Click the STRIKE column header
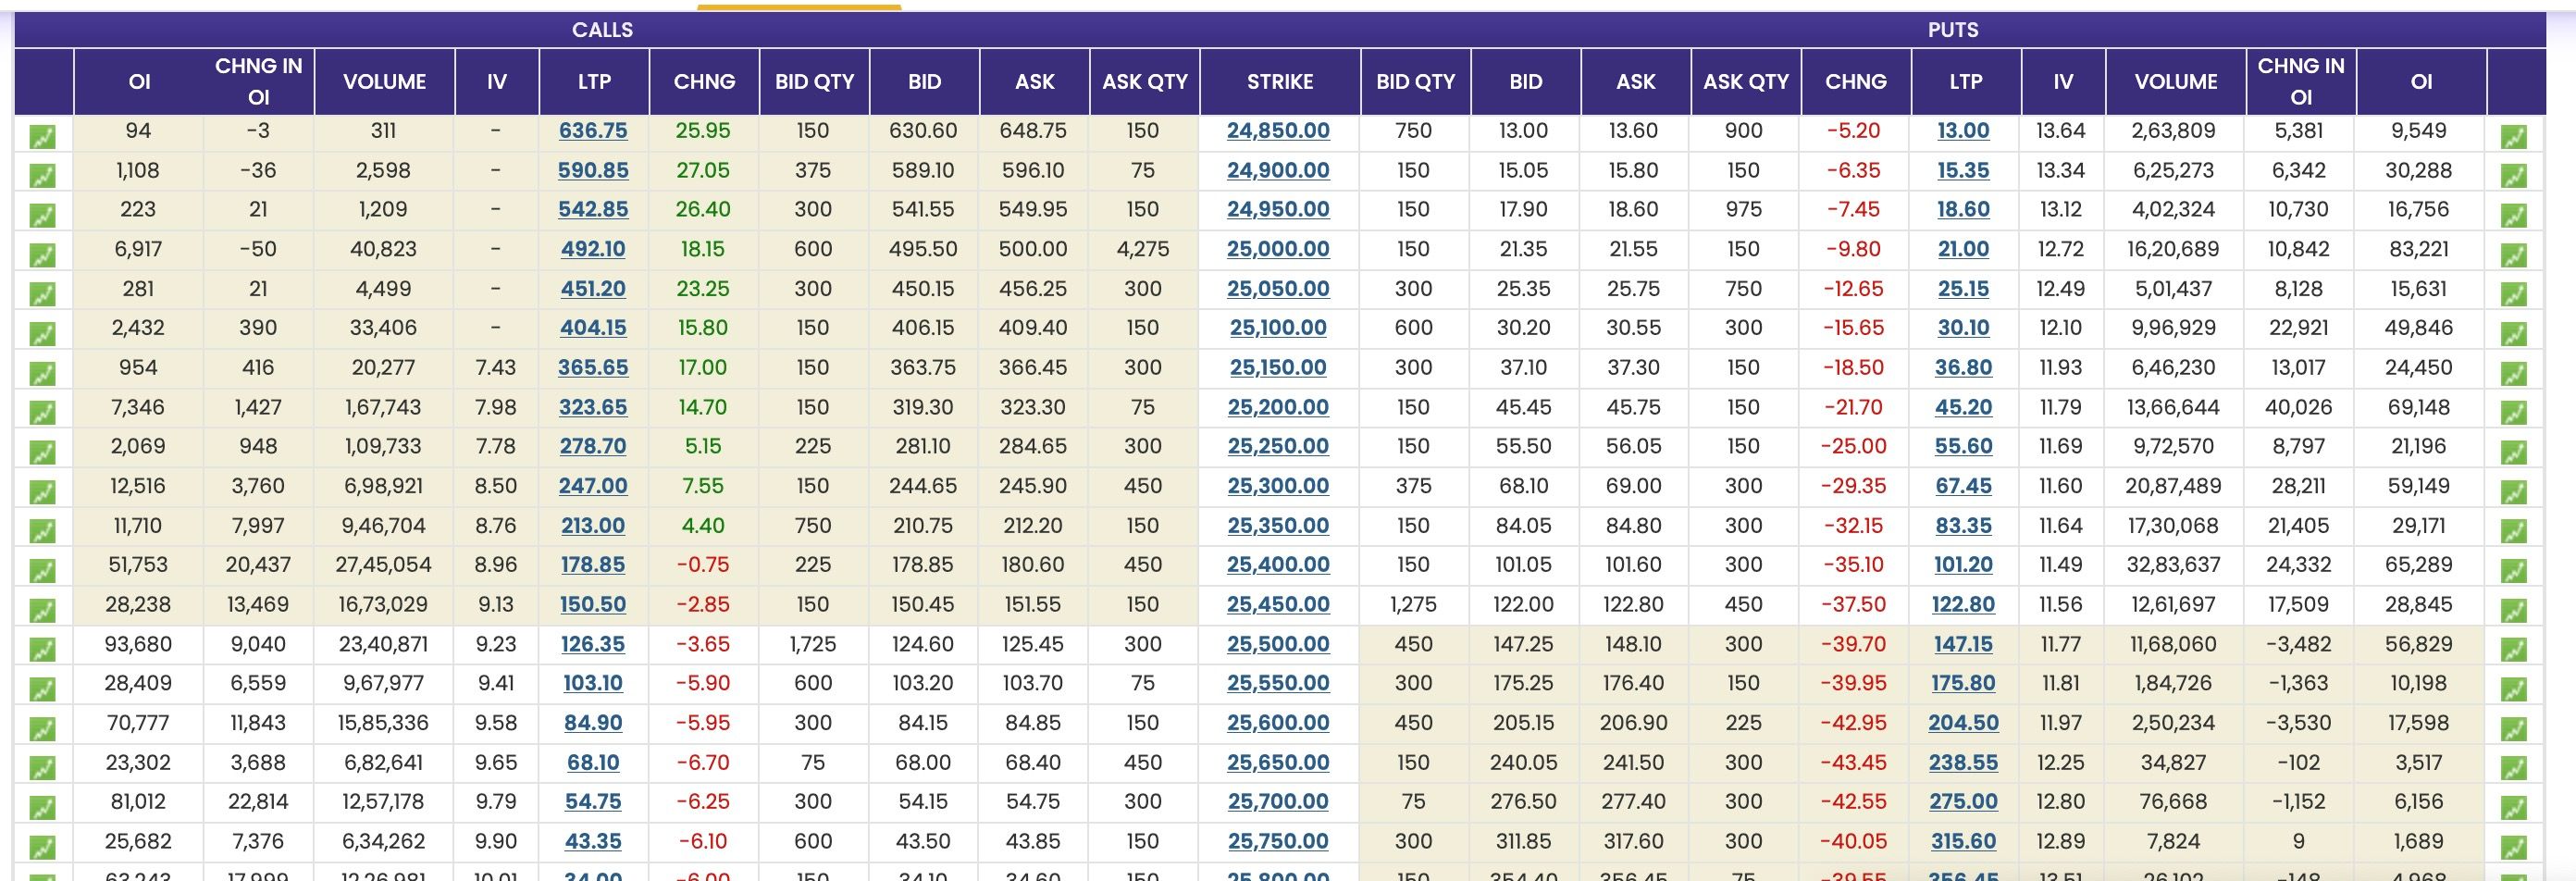Screen dimensions: 2576x881 pyautogui.click(x=1279, y=82)
